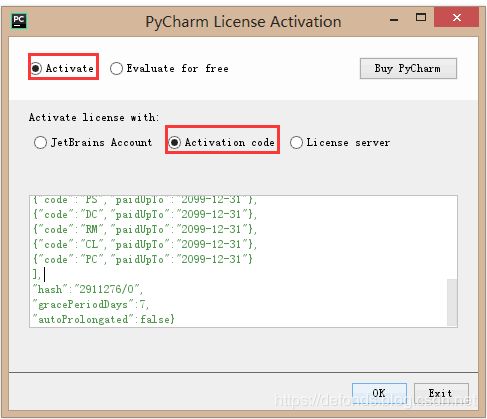Minimize the License Activation window
The width and height of the screenshot is (487, 419).
(x=394, y=20)
